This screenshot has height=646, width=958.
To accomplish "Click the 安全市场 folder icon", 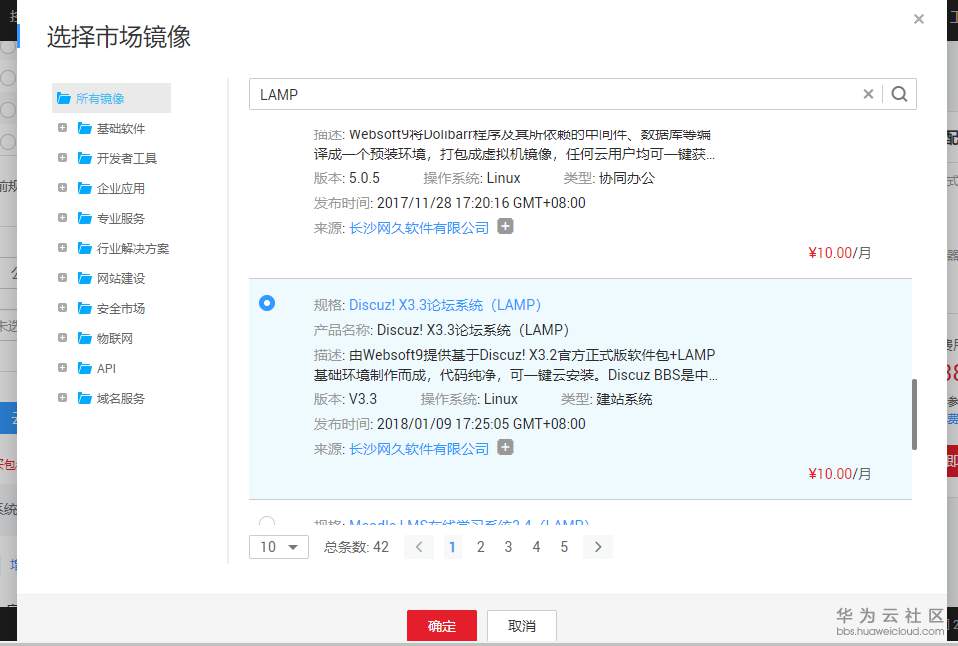I will (x=84, y=308).
